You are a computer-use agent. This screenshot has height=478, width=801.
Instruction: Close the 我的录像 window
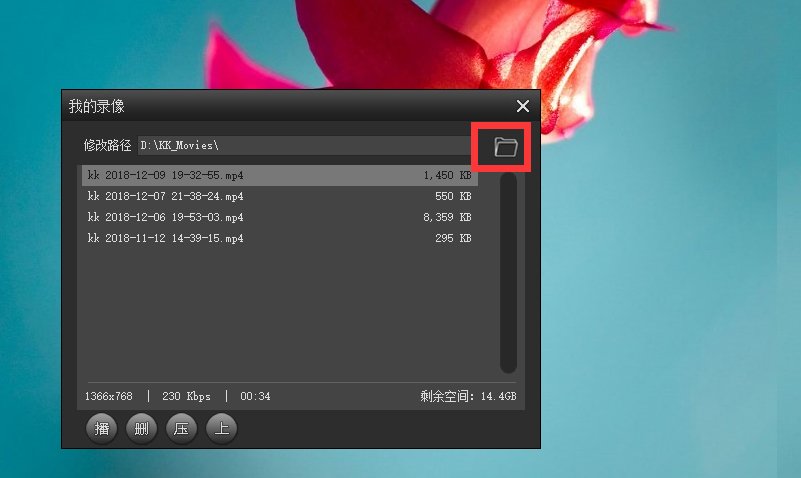522,106
